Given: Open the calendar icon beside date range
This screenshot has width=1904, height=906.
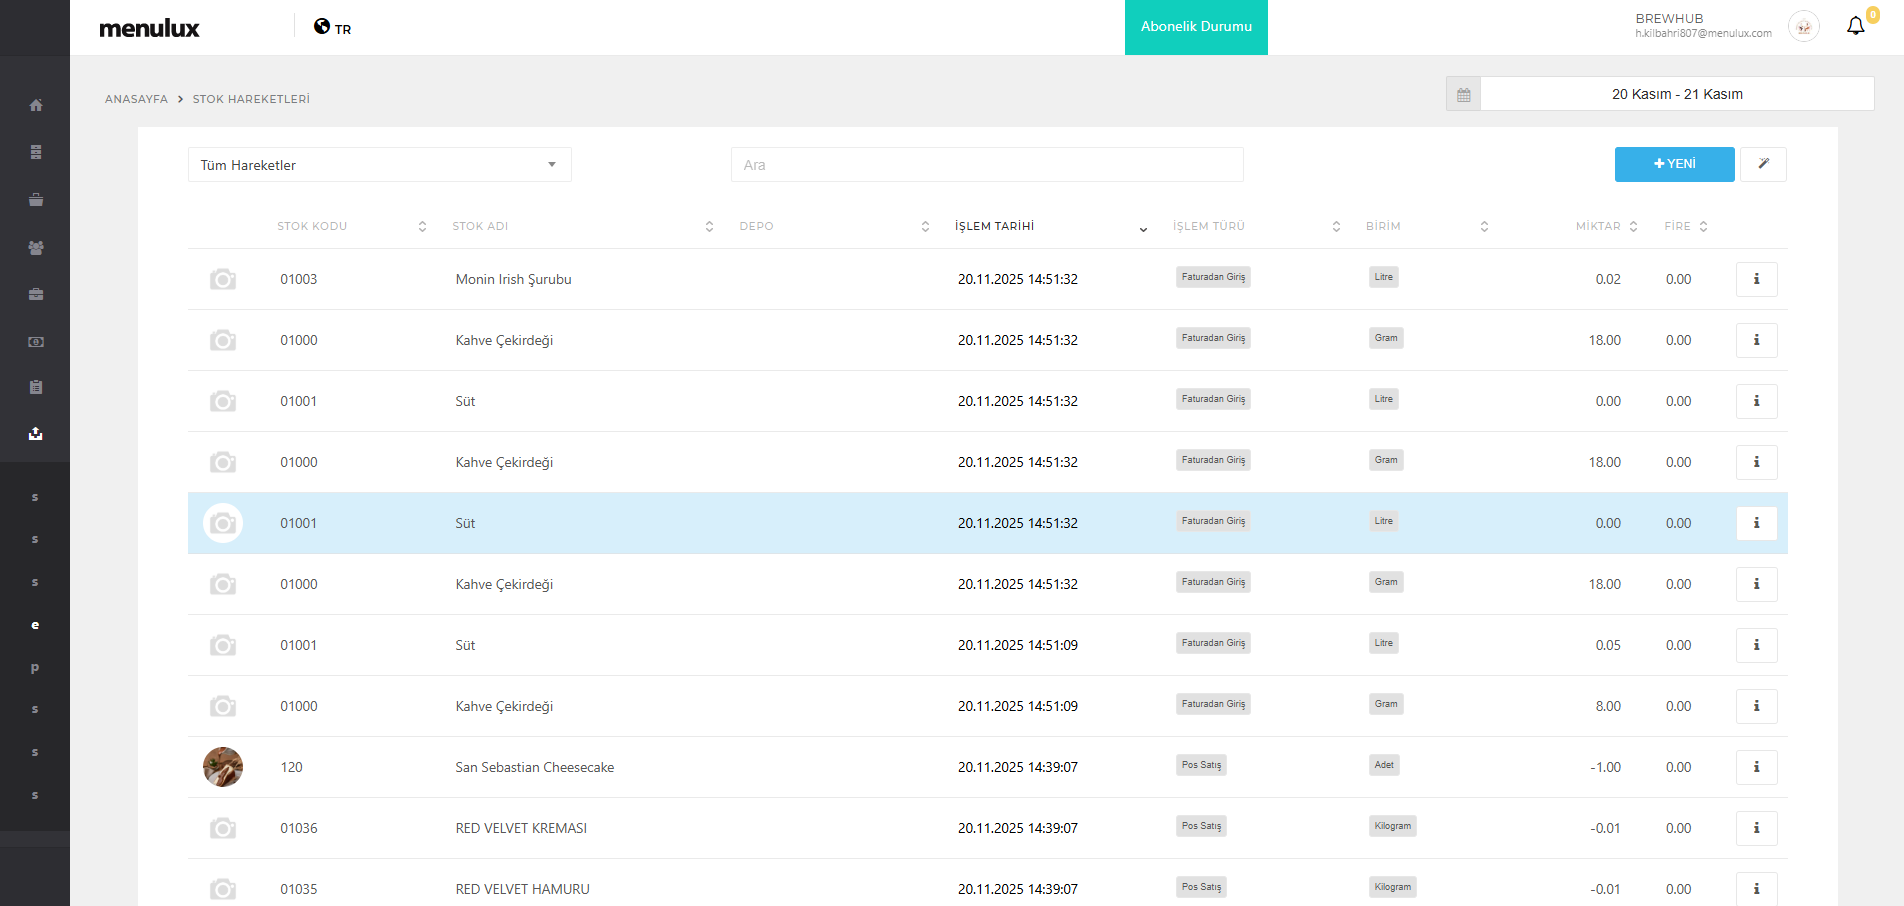Looking at the screenshot, I should point(1463,94).
